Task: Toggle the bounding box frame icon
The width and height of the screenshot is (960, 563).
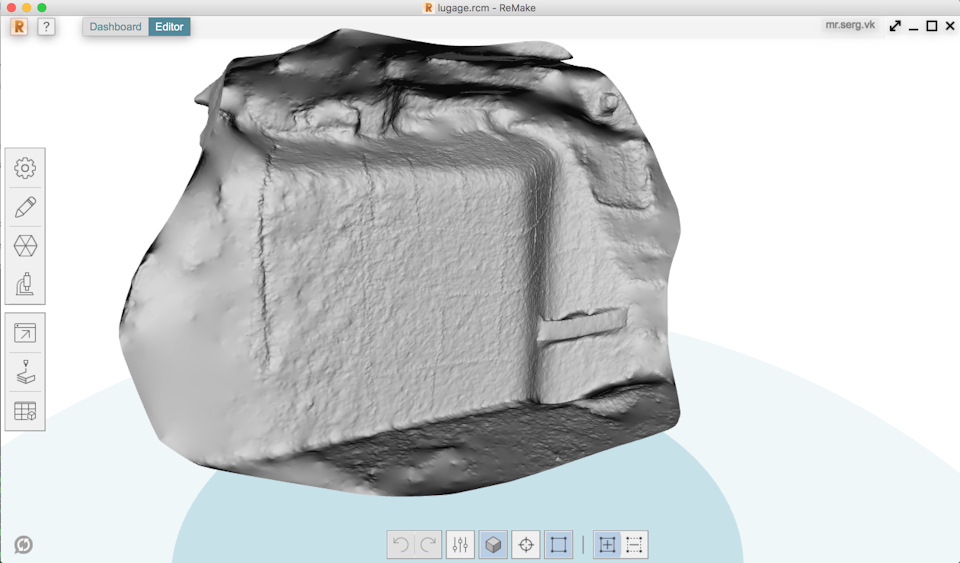Action: pos(558,545)
